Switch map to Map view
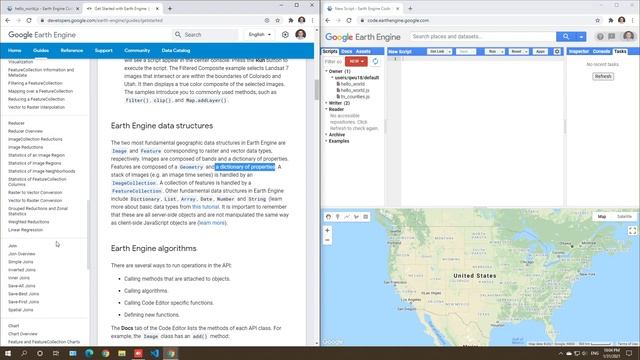Viewport: 640px width, 360px height. click(x=602, y=217)
